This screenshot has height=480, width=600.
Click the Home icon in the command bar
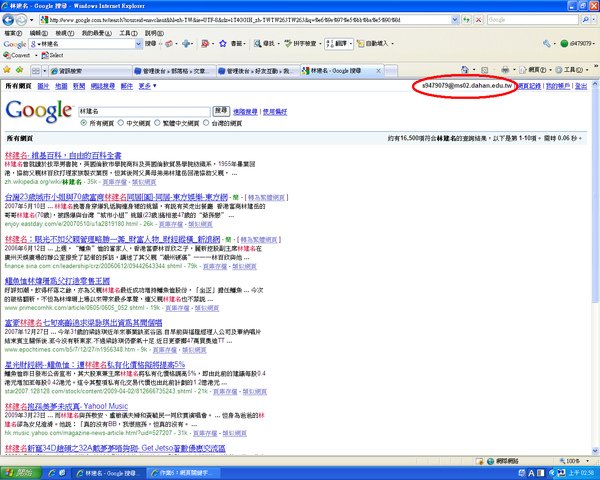coord(465,70)
